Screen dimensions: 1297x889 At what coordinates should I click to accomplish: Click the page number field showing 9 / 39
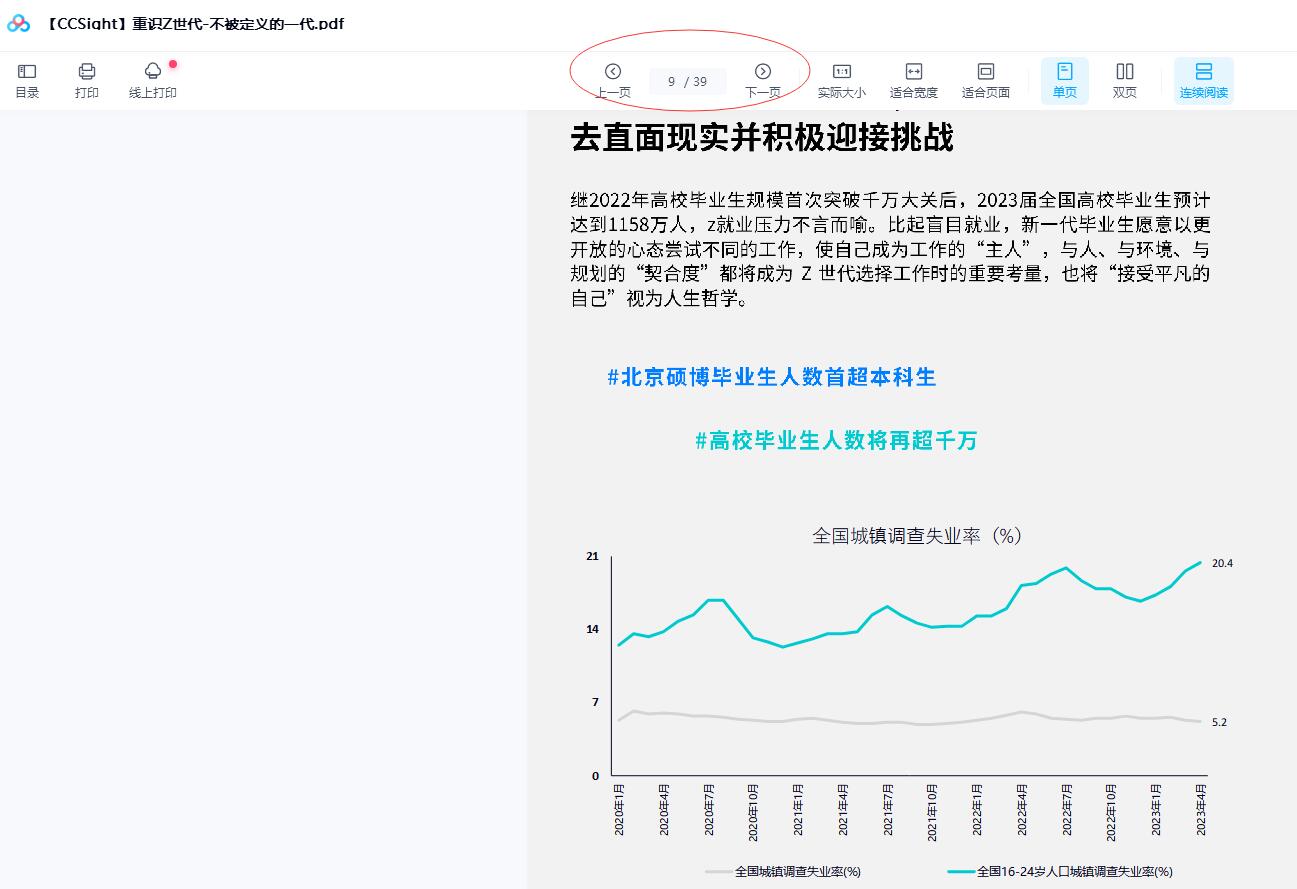click(687, 83)
